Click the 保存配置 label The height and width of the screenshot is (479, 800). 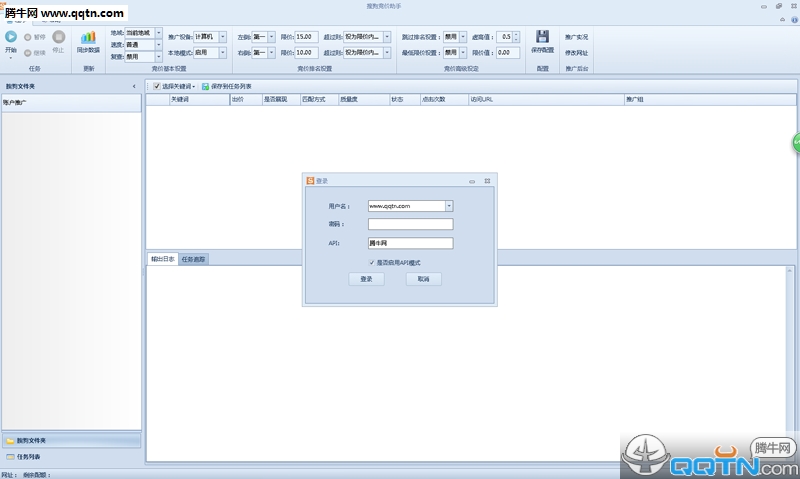coord(542,50)
